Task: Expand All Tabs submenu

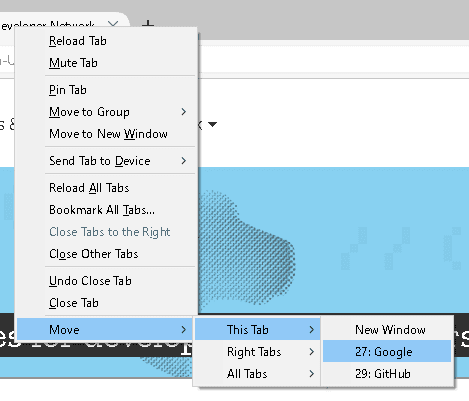Action: coord(258,374)
